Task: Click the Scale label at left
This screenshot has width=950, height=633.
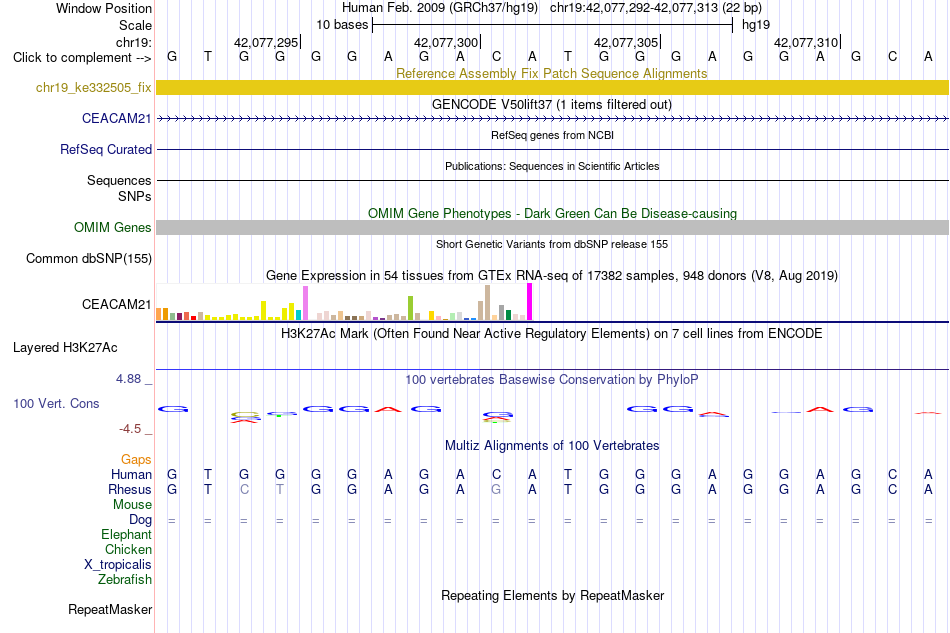Action: (x=135, y=25)
